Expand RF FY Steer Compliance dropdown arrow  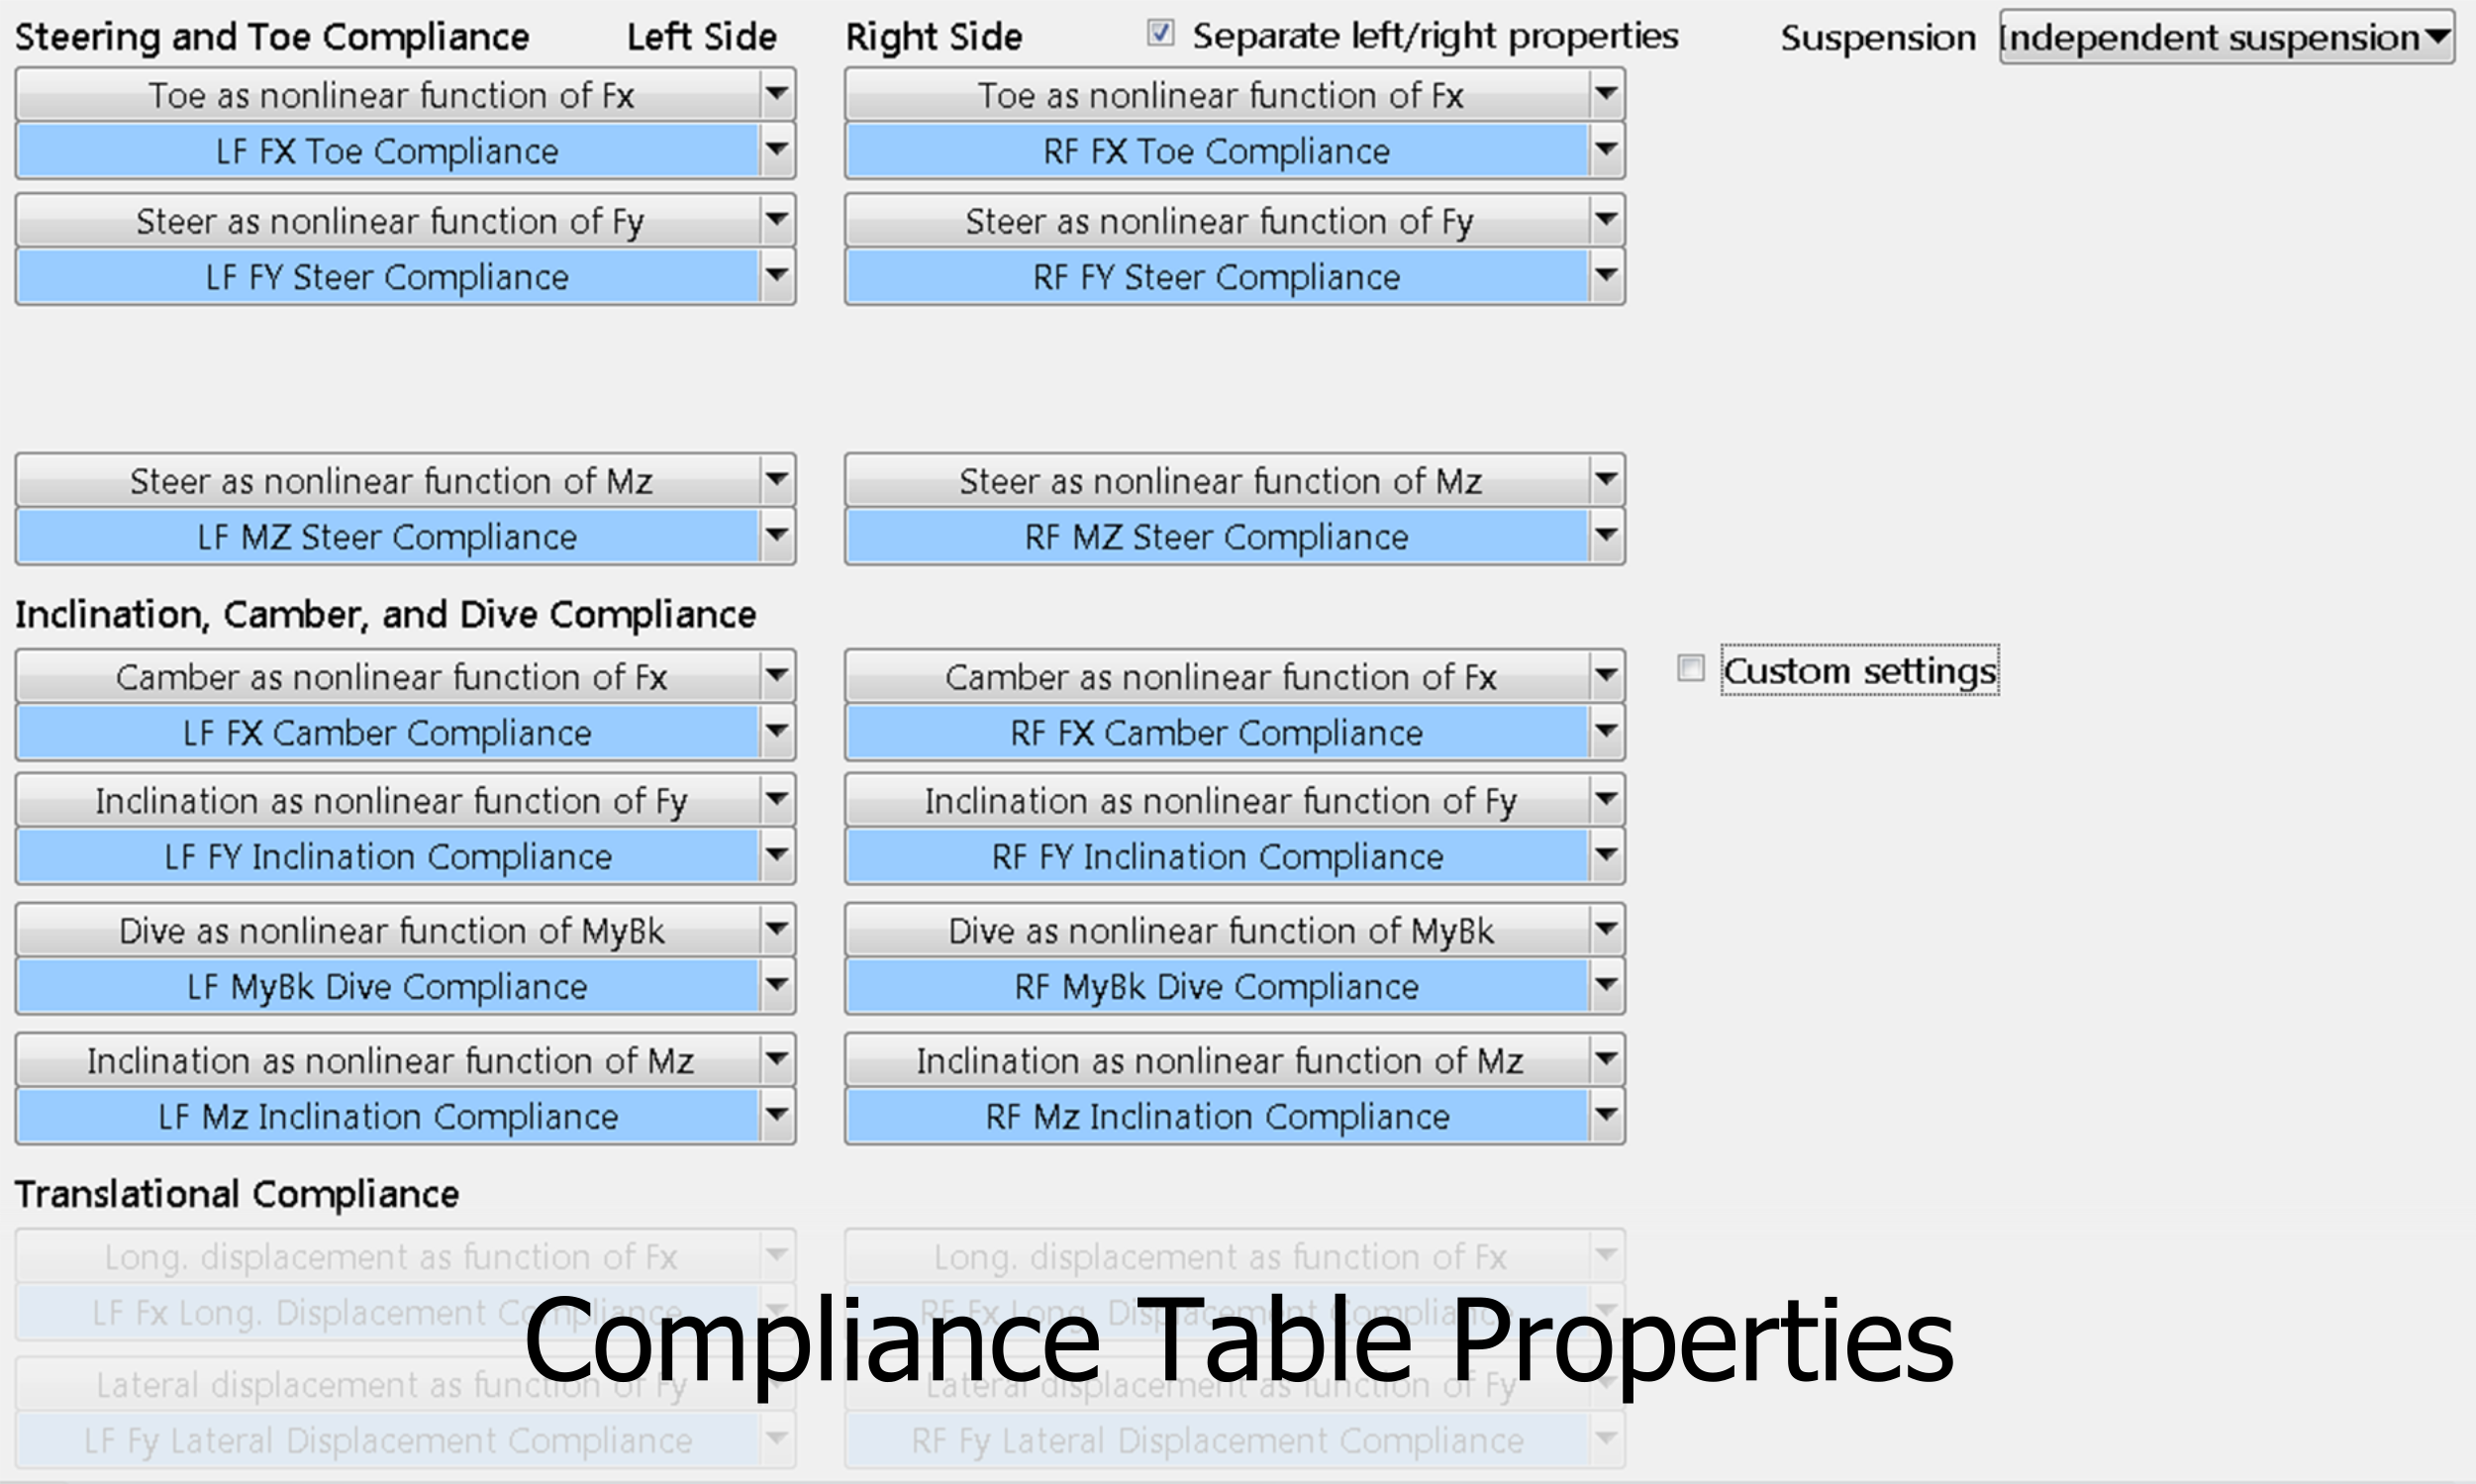(x=1606, y=277)
